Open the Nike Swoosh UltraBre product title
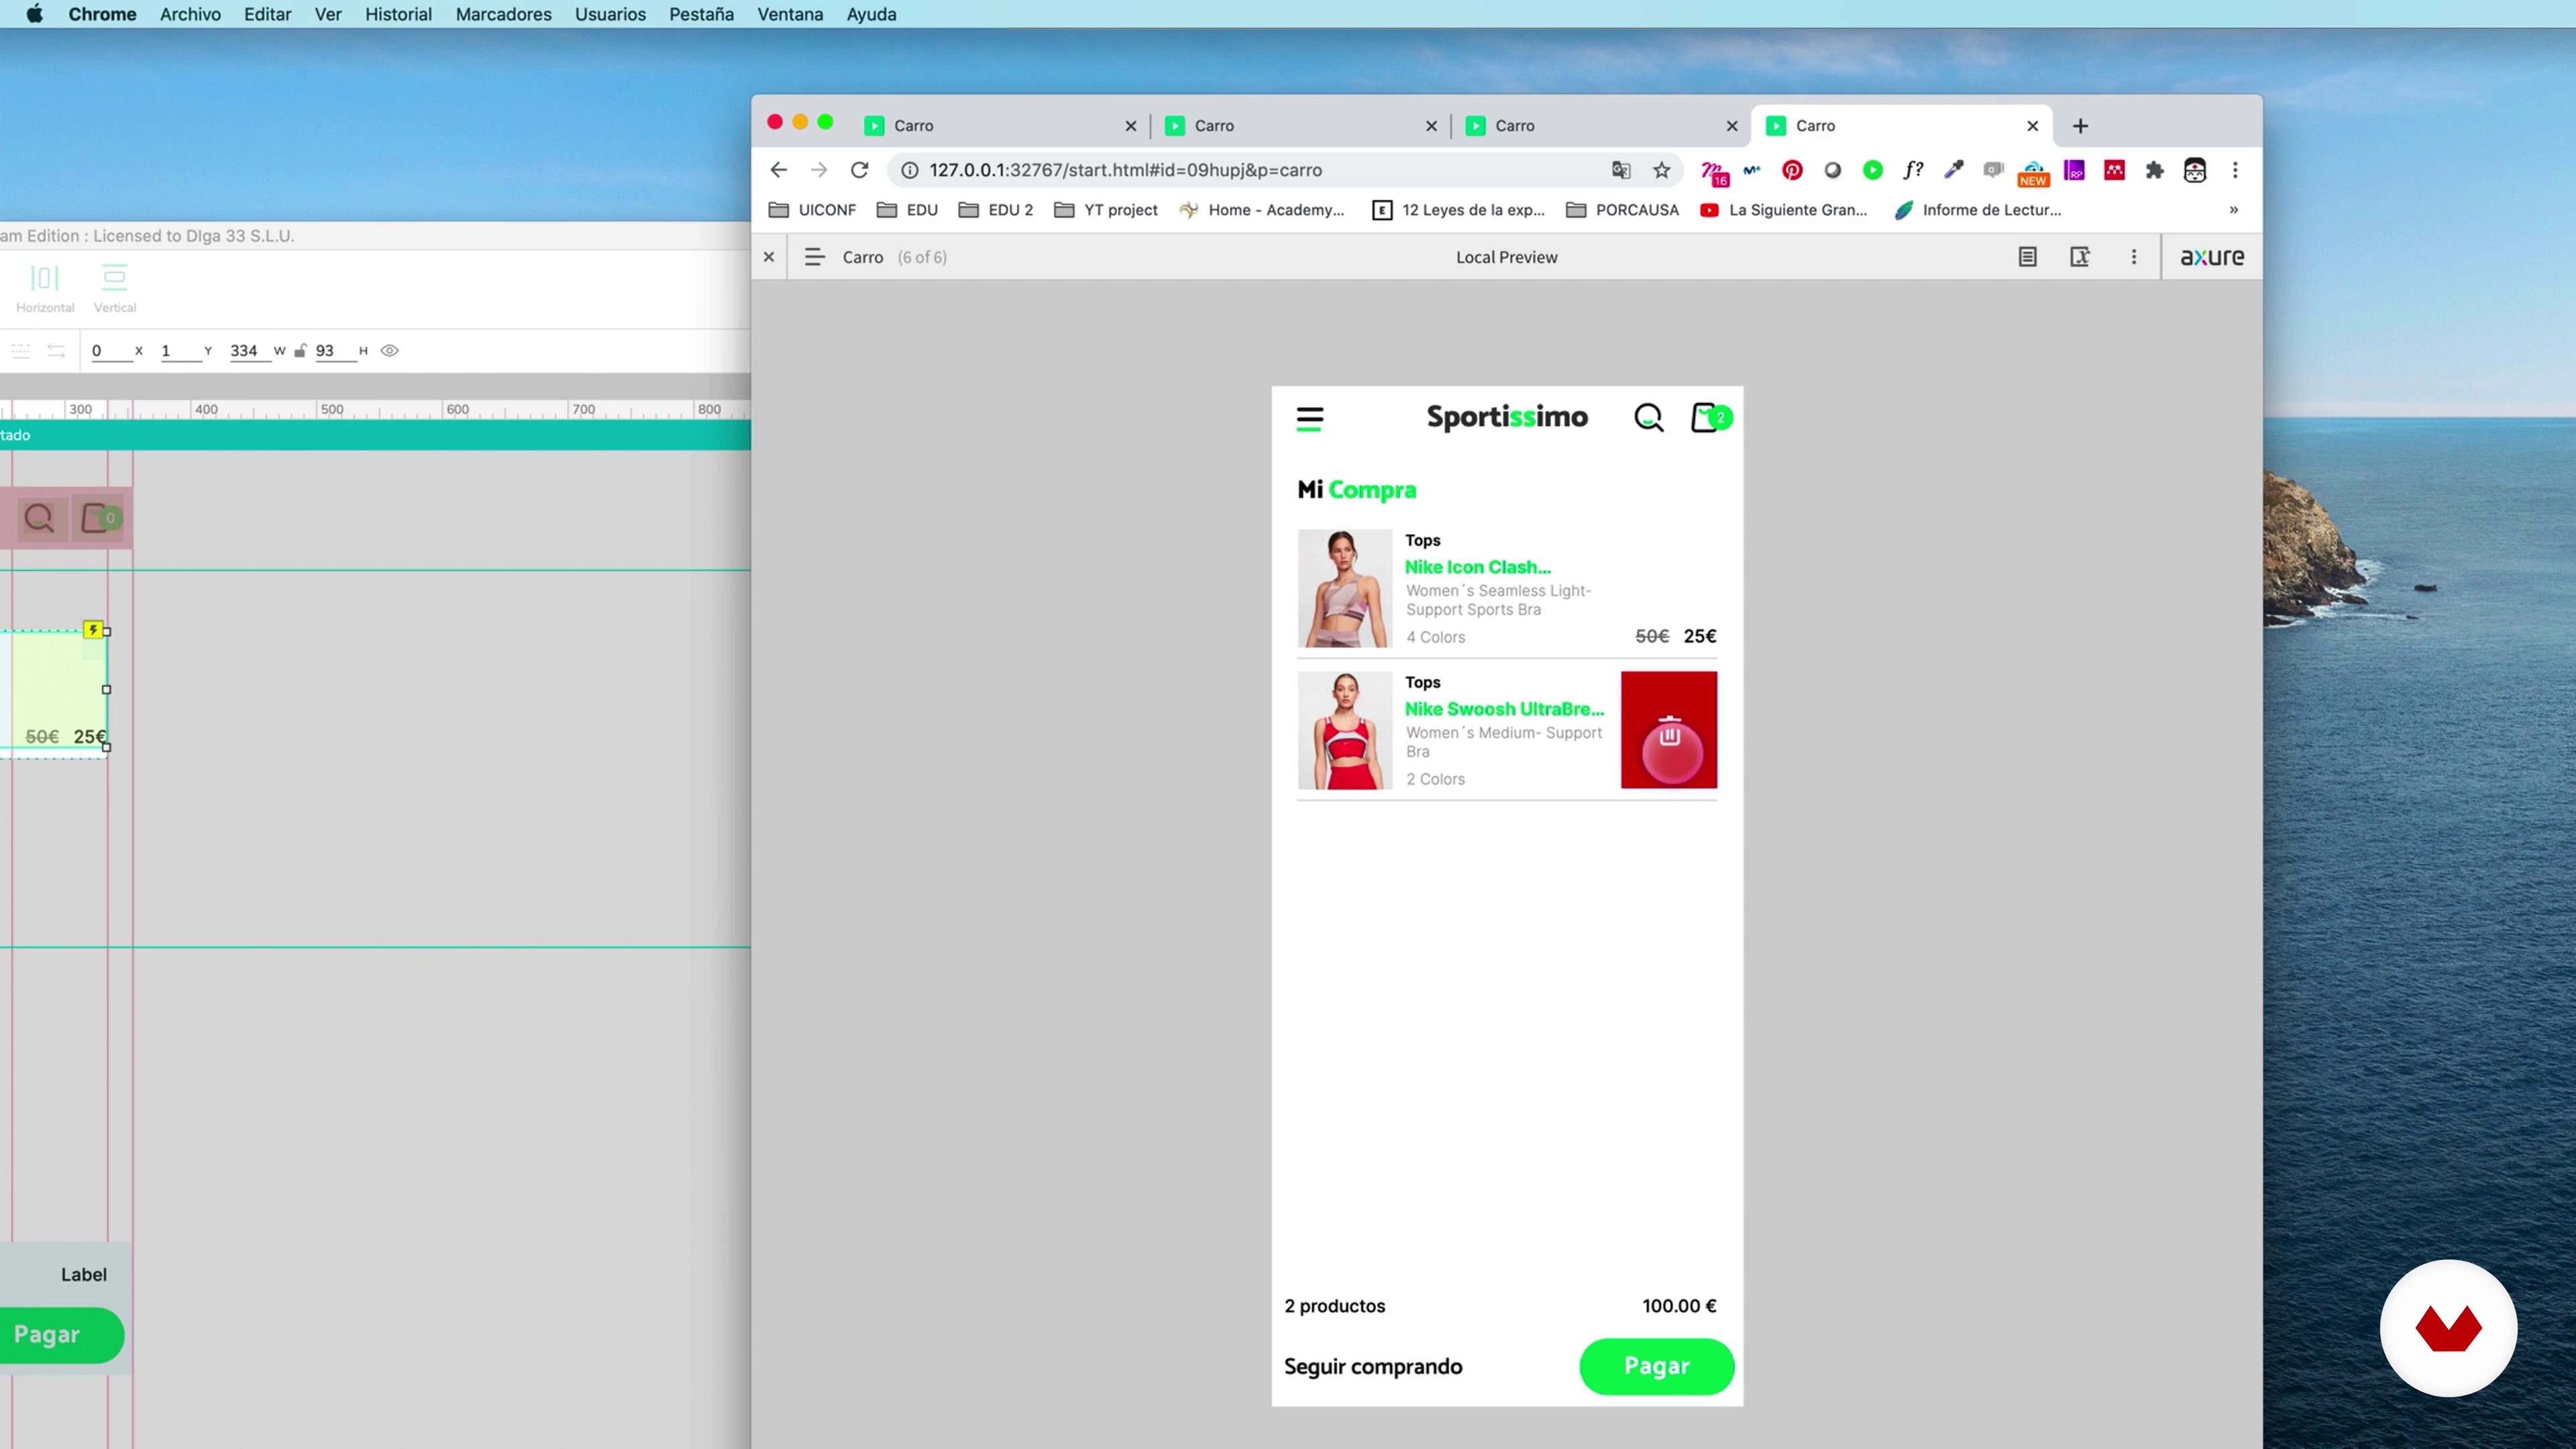 pyautogui.click(x=1504, y=709)
